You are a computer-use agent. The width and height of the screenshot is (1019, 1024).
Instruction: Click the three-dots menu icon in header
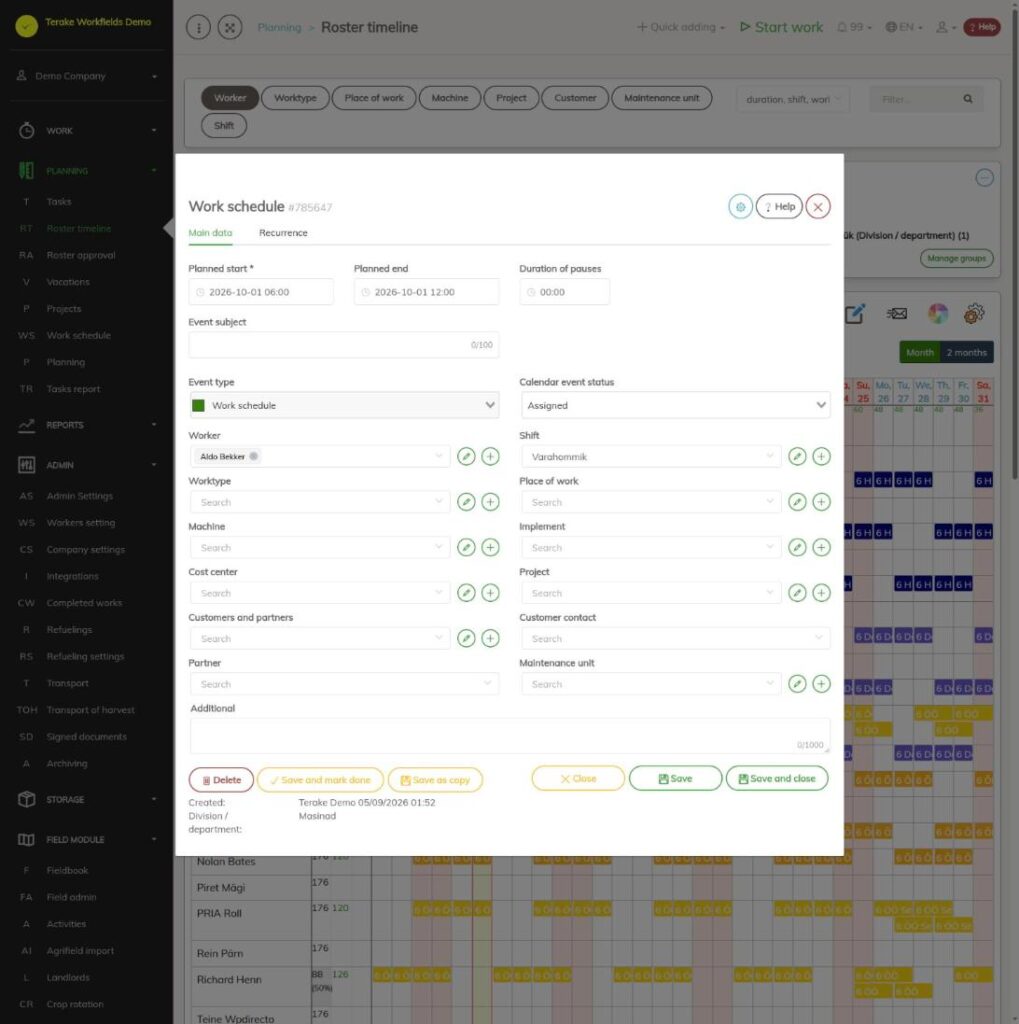point(199,27)
